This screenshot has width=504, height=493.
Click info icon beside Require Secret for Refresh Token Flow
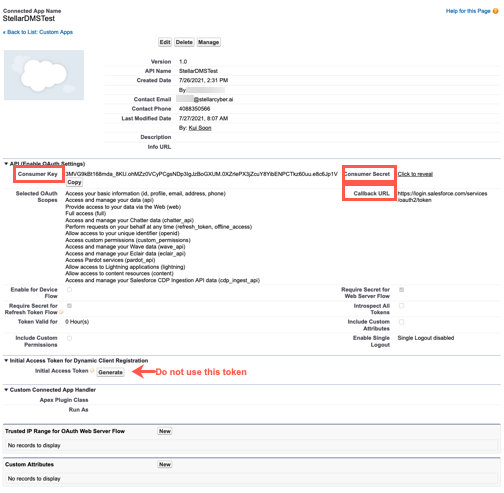click(61, 312)
